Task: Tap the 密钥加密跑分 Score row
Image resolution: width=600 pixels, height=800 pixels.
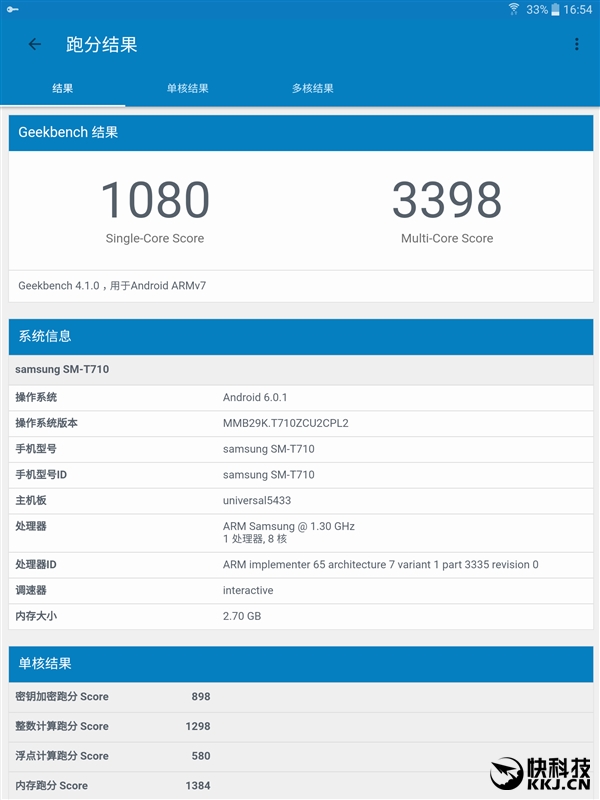Action: click(301, 697)
